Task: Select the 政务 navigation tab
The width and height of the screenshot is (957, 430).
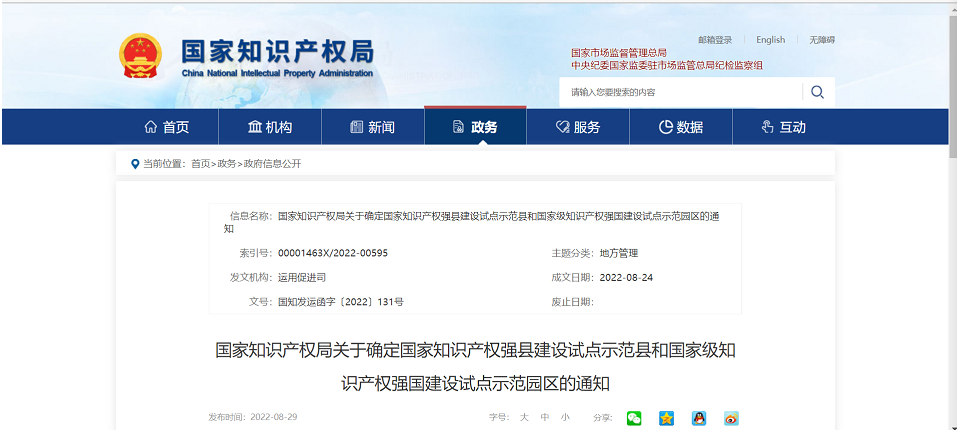Action: 475,127
